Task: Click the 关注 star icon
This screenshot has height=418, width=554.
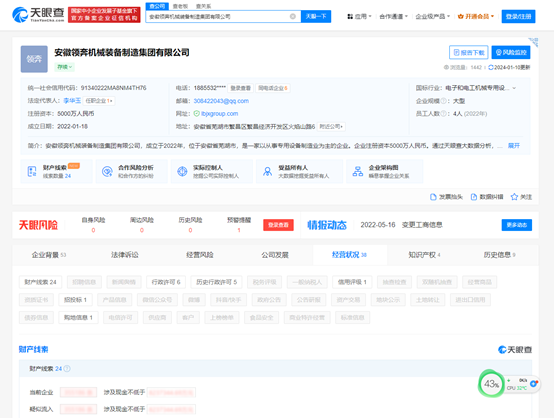Action: [x=514, y=197]
